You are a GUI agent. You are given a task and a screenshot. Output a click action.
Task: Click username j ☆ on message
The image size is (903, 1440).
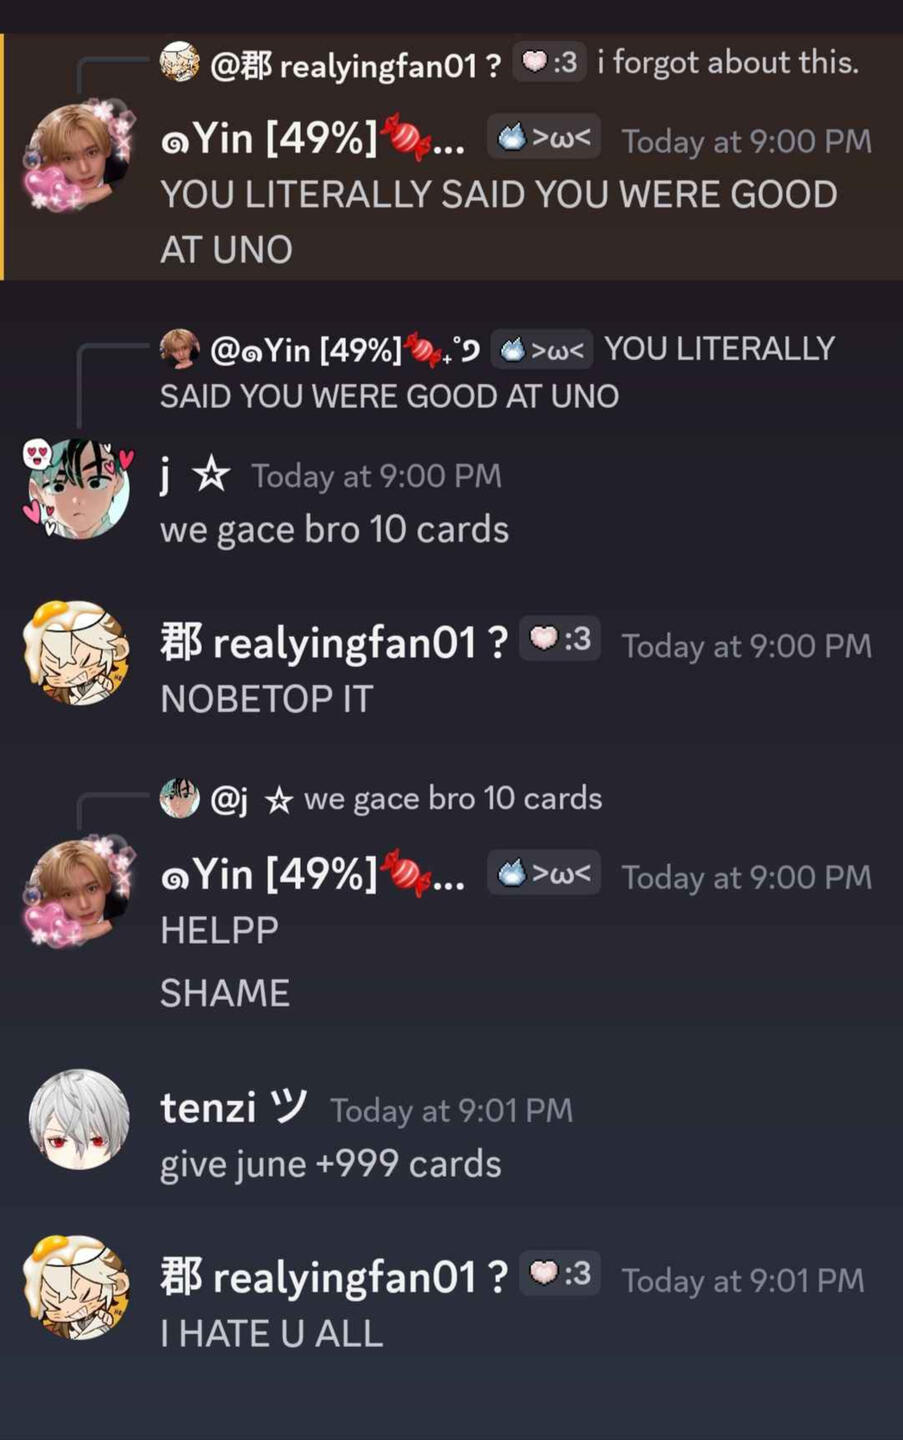pyautogui.click(x=195, y=475)
